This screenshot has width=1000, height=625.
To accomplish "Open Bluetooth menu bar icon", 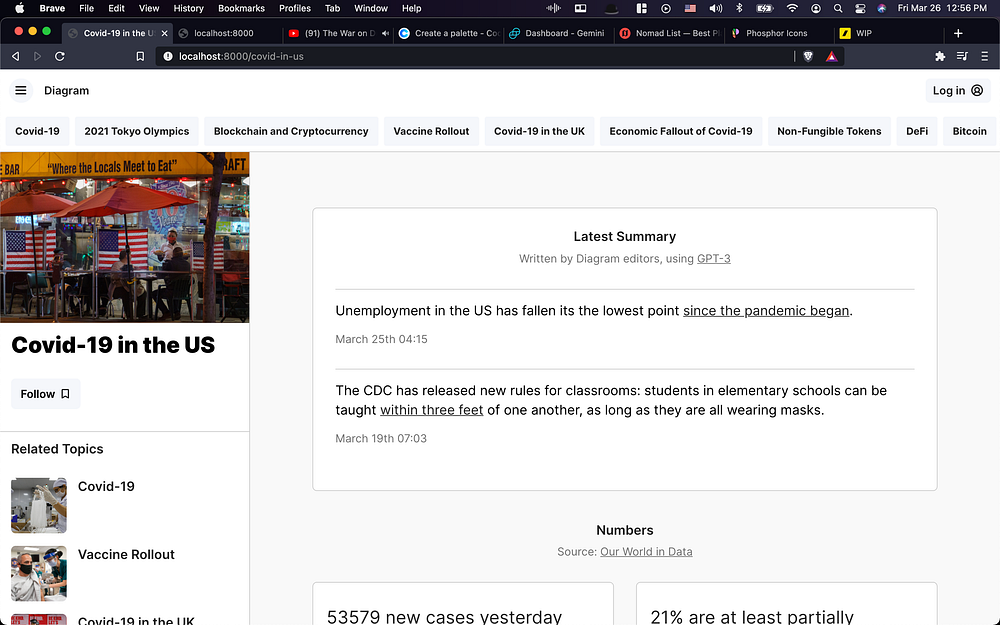I will [739, 8].
